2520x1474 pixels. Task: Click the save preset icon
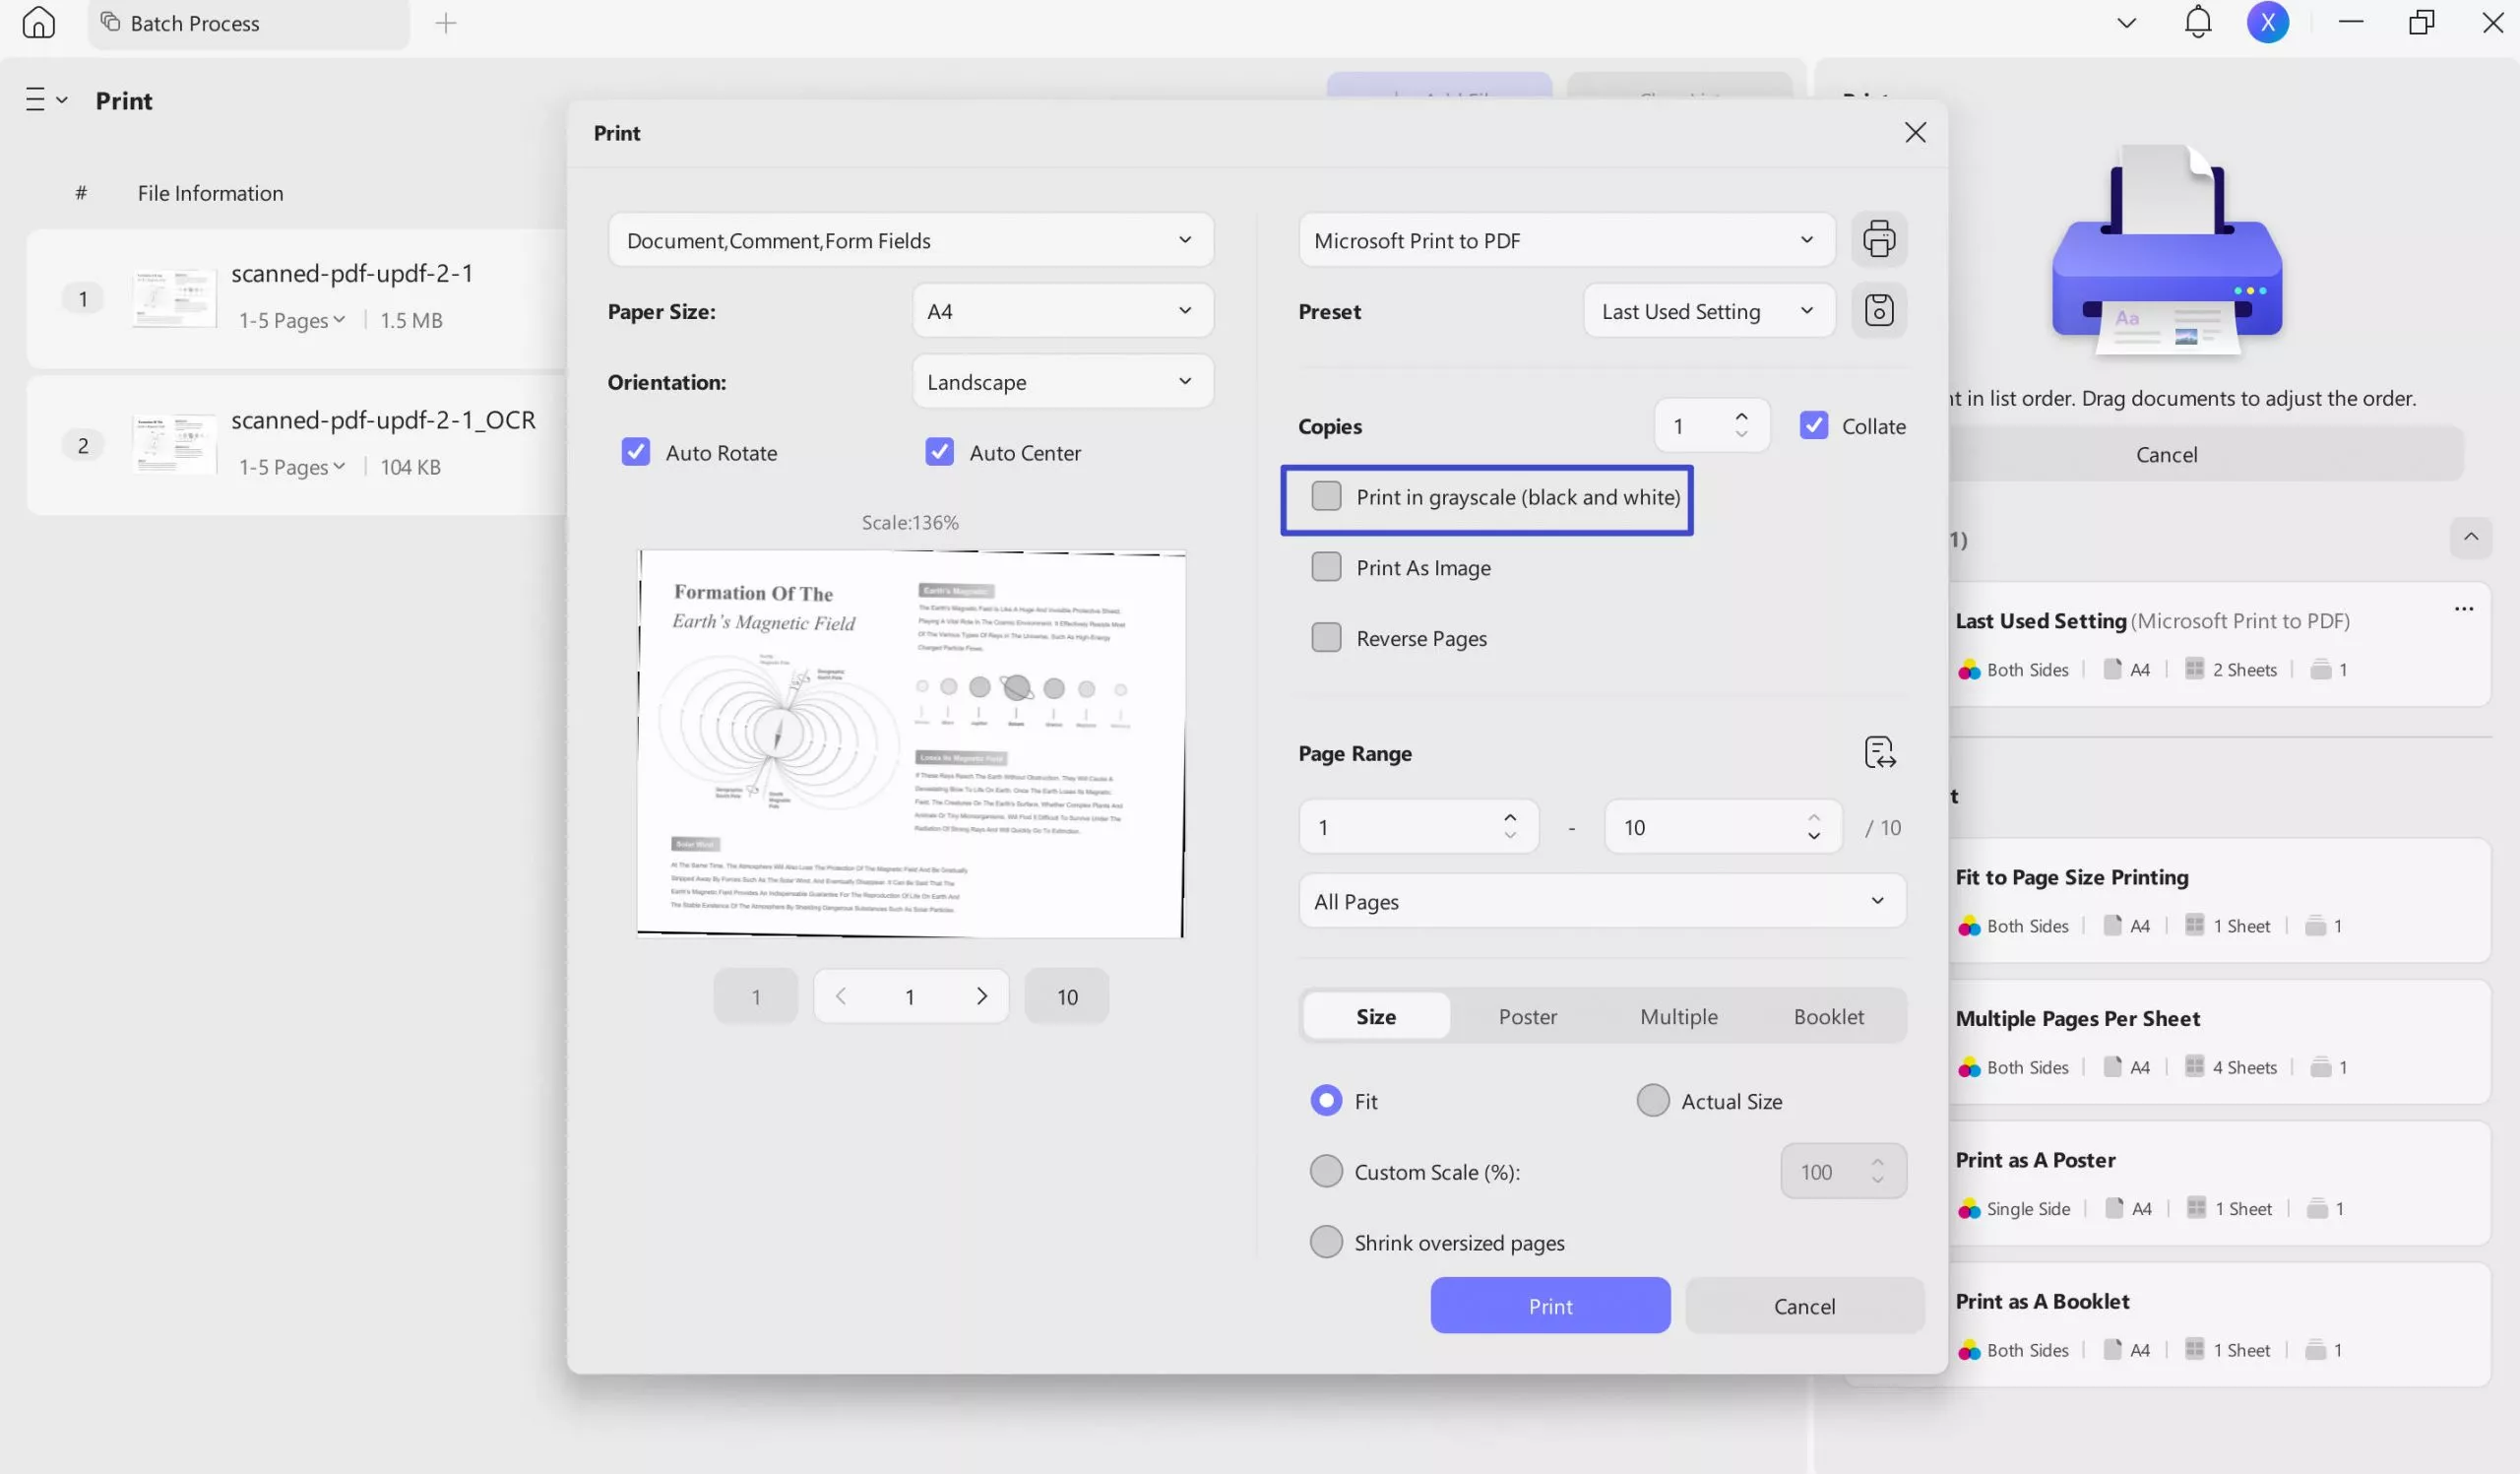pyautogui.click(x=1878, y=311)
